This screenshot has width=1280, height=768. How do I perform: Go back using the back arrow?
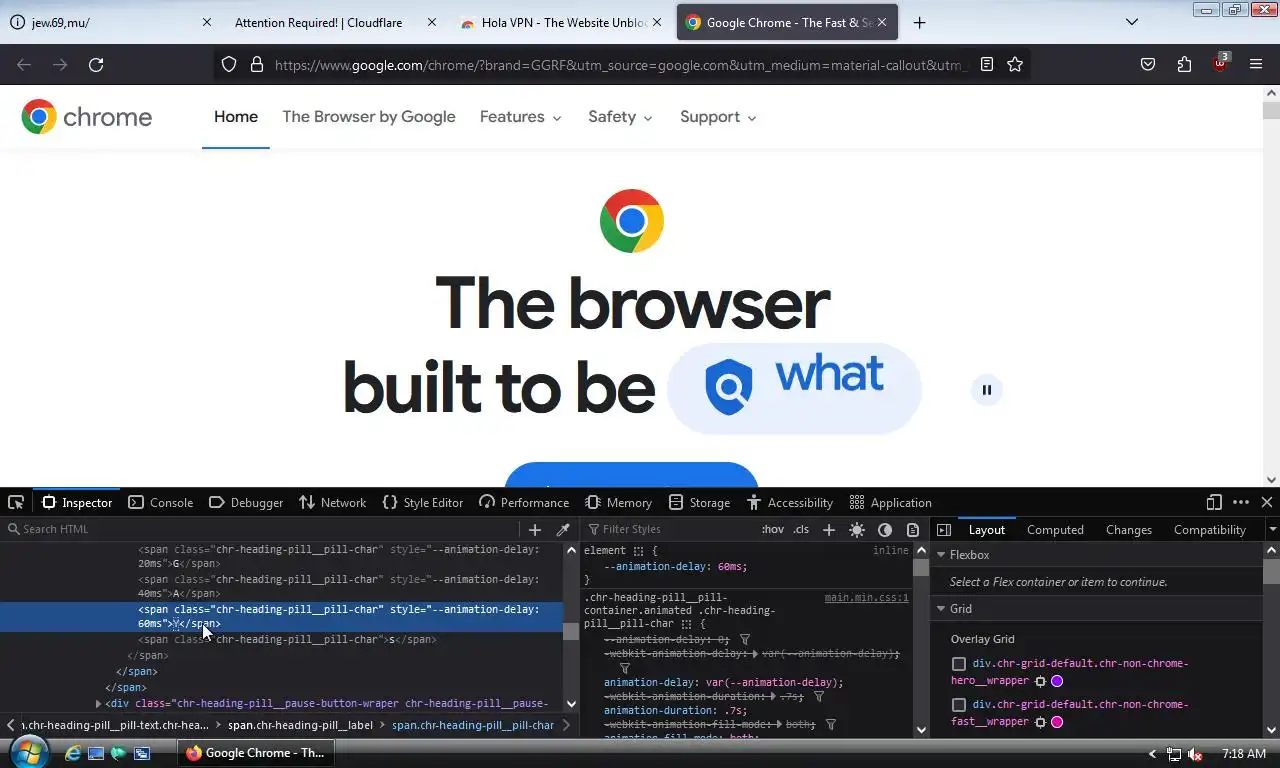click(x=24, y=65)
